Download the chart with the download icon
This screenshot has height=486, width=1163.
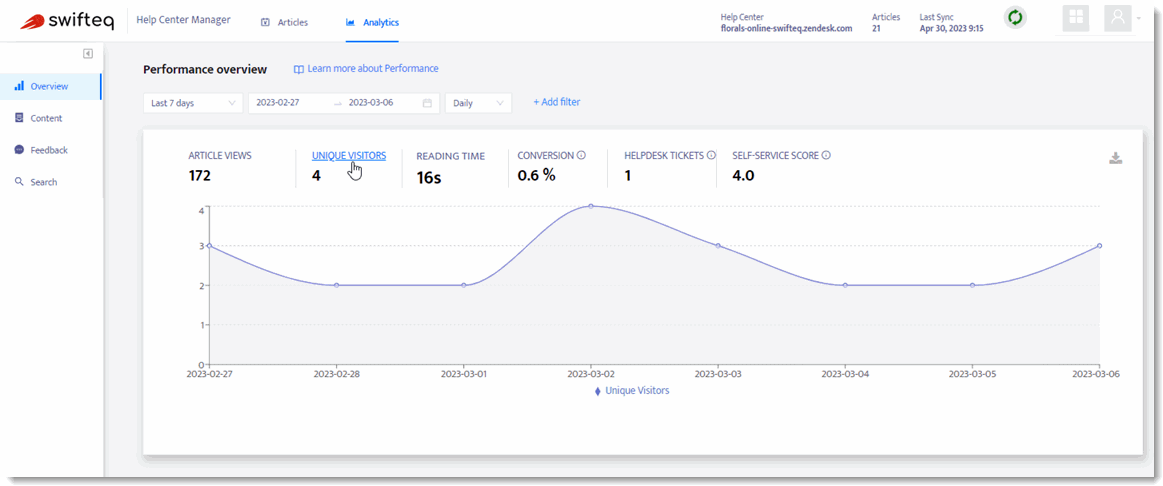click(x=1115, y=158)
